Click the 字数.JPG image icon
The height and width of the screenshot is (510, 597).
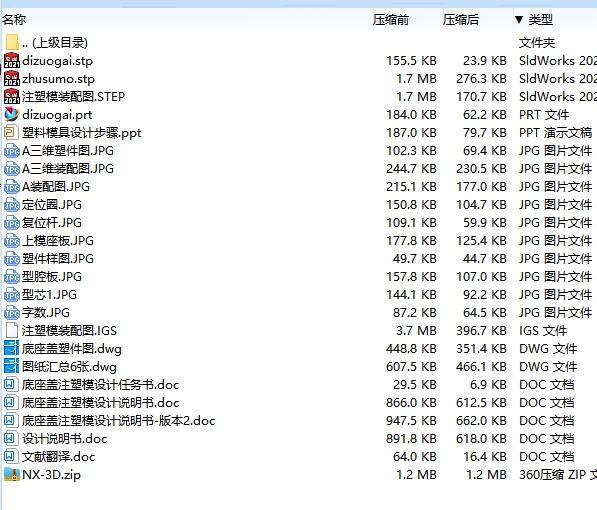pos(12,312)
